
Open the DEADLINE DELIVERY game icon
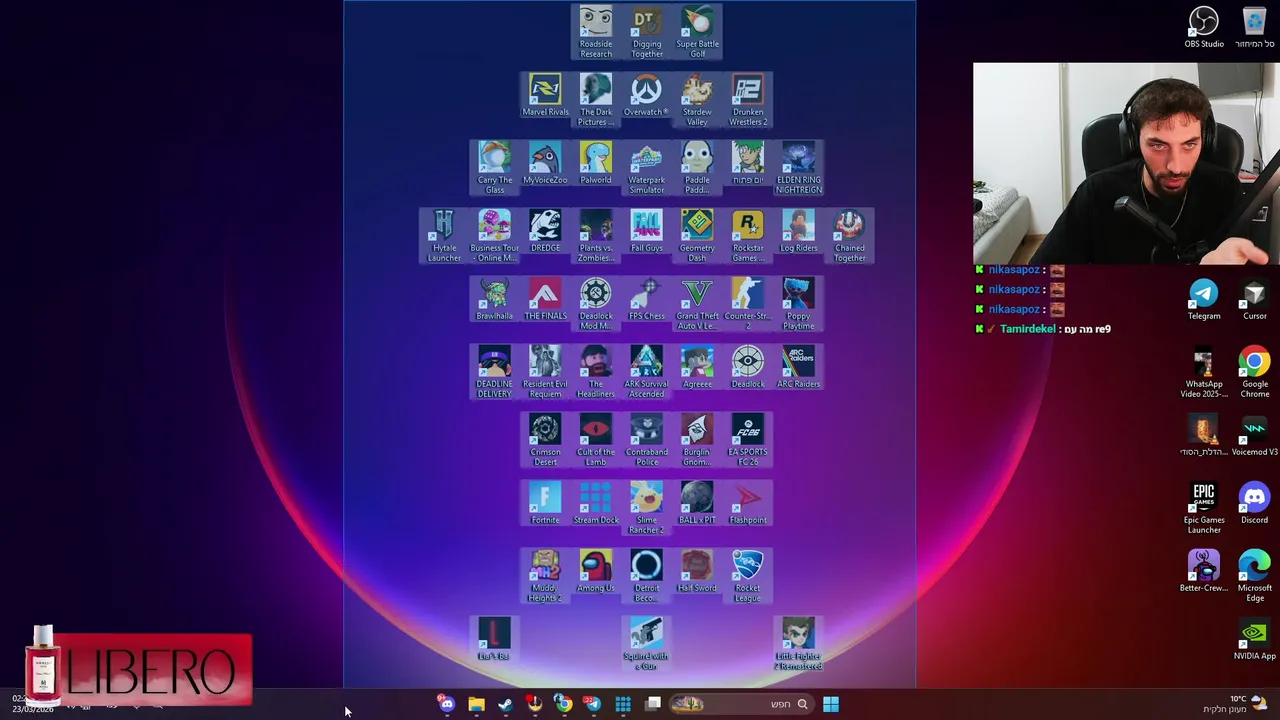coord(494,372)
